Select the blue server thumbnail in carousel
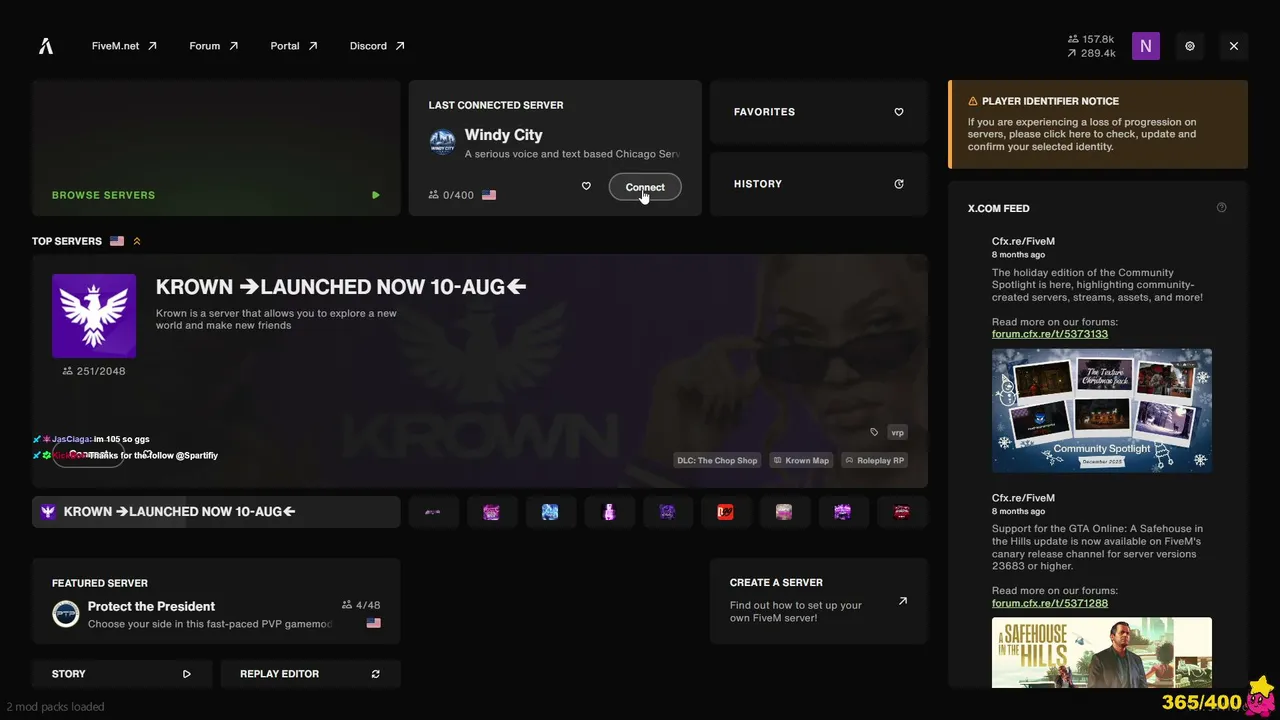The image size is (1280, 720). 550,512
